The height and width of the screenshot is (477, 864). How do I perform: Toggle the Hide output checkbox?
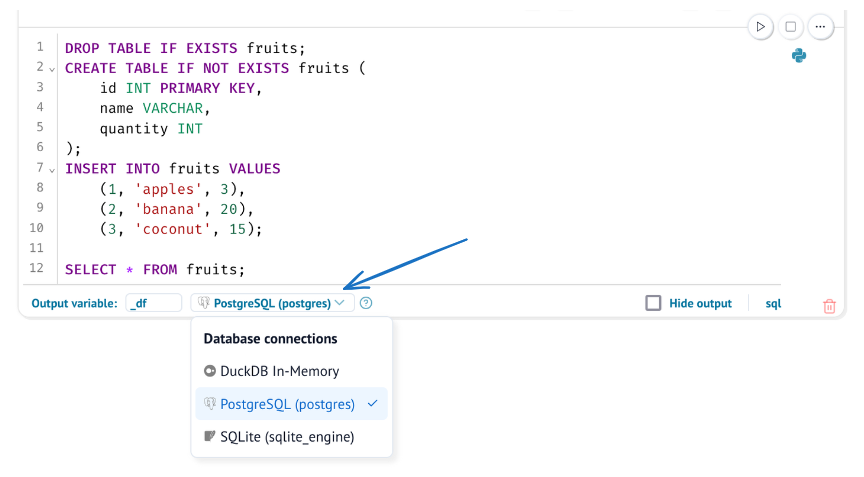click(653, 303)
